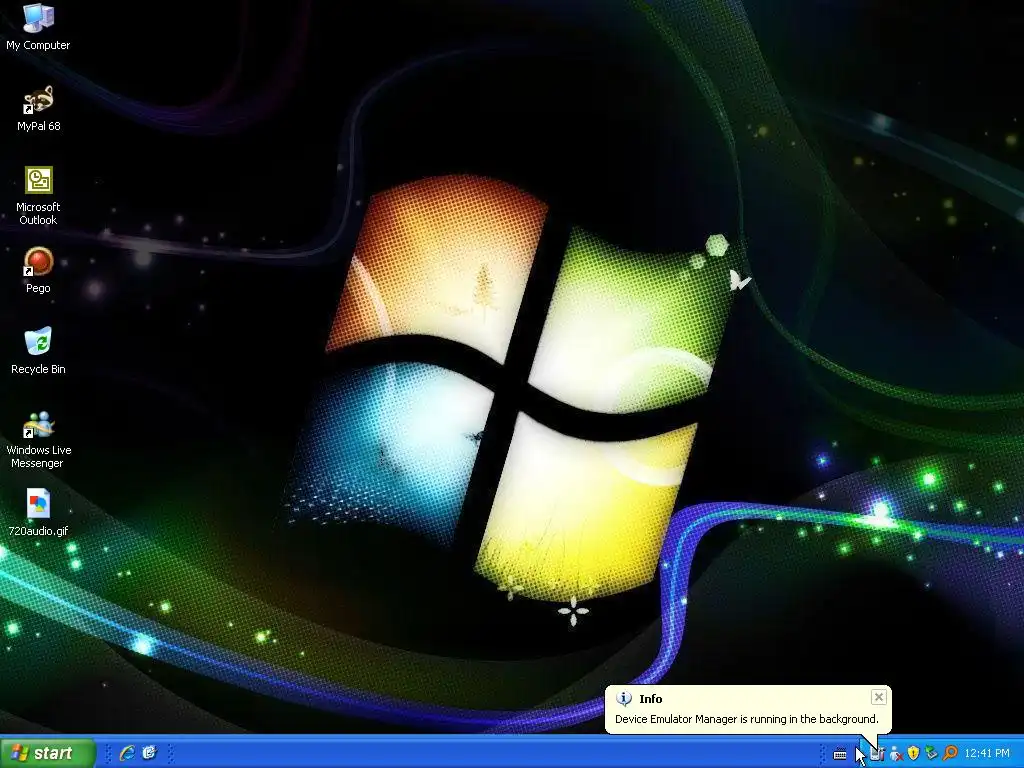
Task: Launch Internet Explorer from Quick Launch
Action: coord(127,753)
